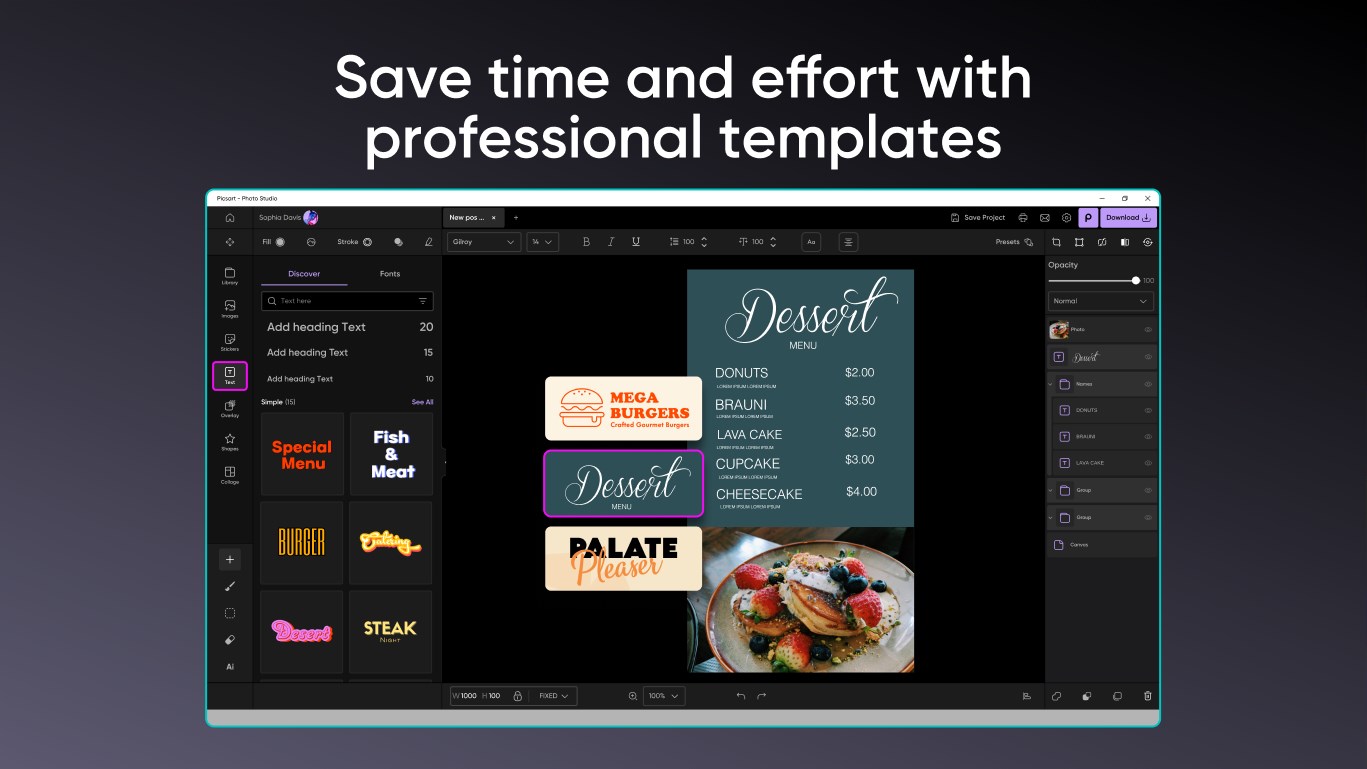
Task: Collapse the Names layer group
Action: (x=1050, y=384)
